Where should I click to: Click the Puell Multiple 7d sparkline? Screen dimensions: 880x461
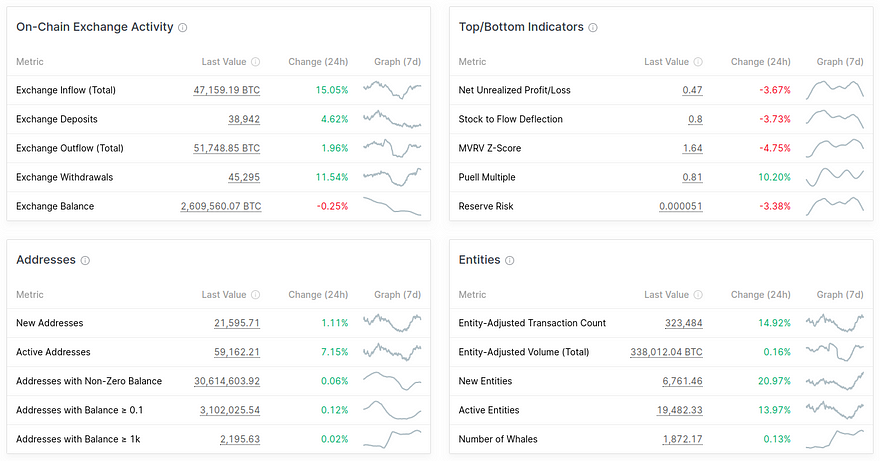835,177
